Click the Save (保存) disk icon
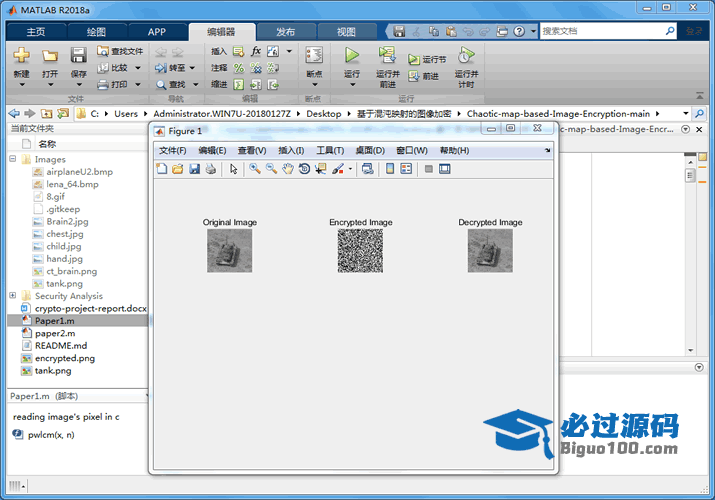This screenshot has width=715, height=500. point(78,56)
